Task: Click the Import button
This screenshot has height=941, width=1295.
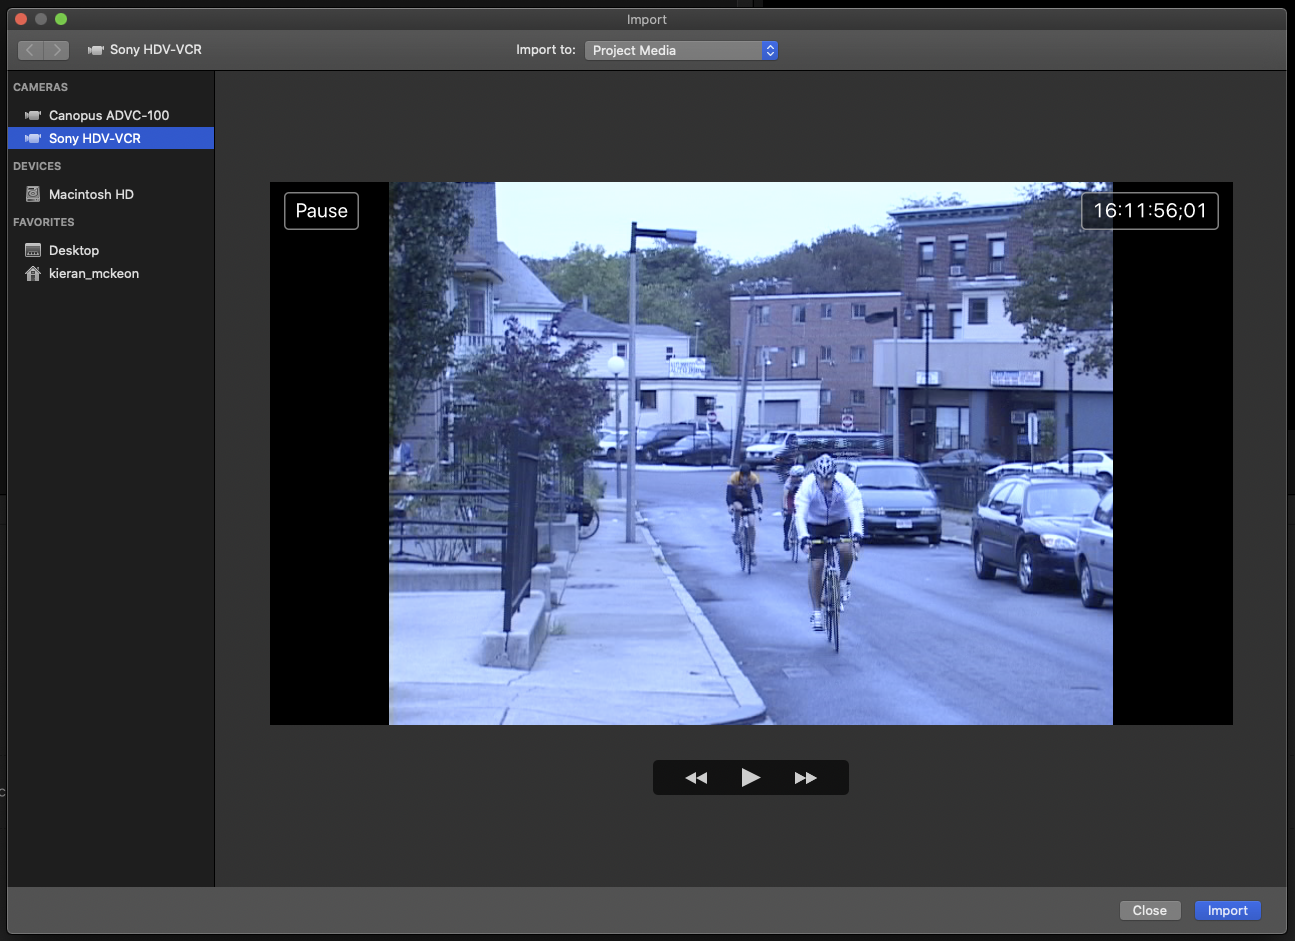Action: point(1227,910)
